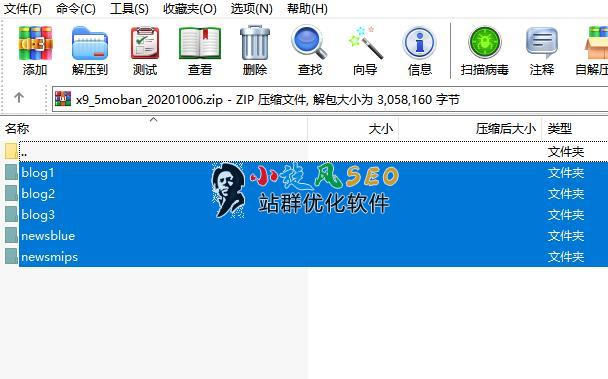
Task: Open the Commands (命令) menu
Action: pyautogui.click(x=76, y=9)
